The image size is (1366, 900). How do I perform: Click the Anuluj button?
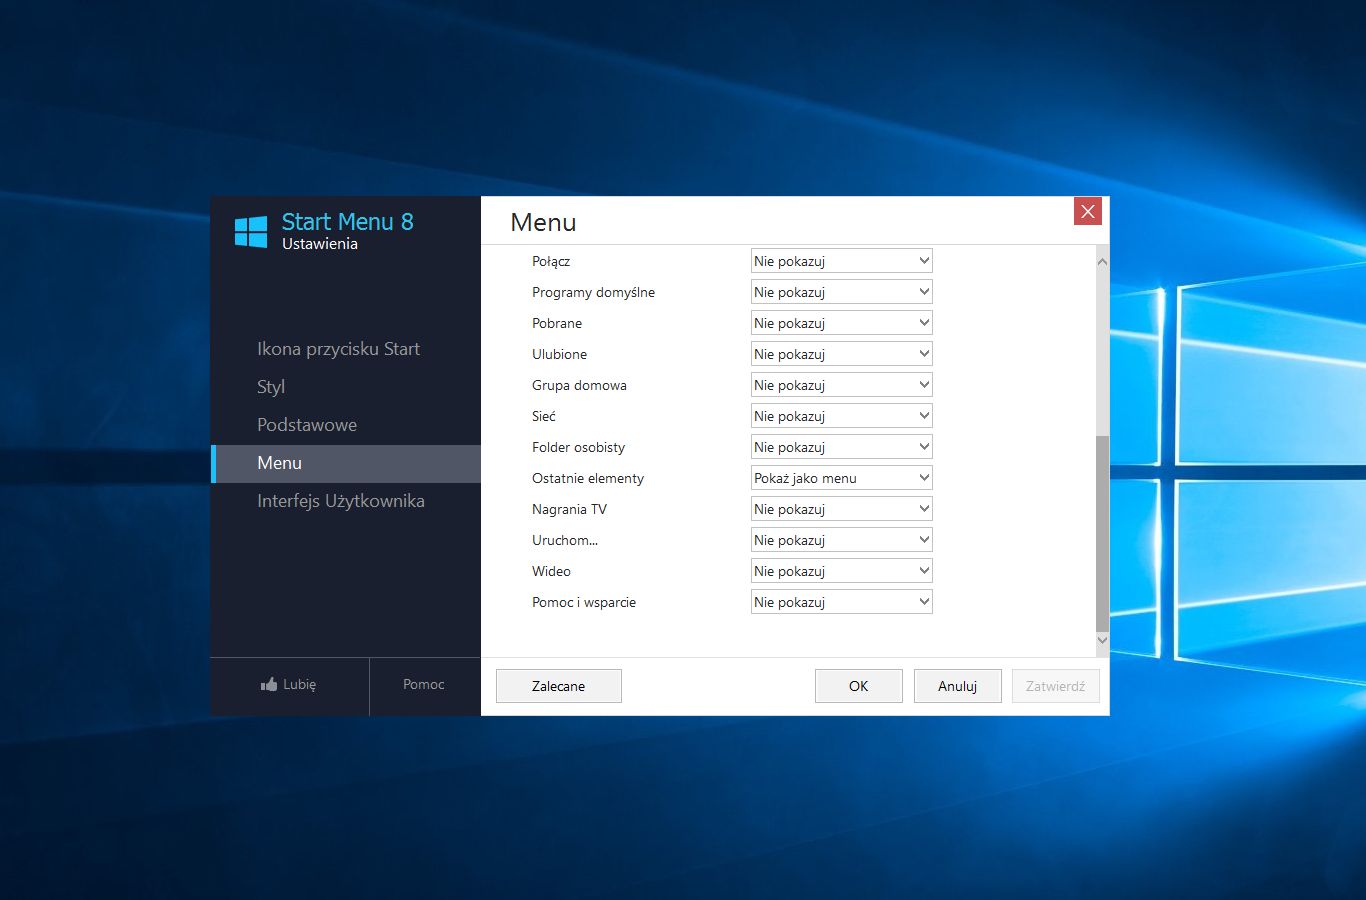coord(957,686)
